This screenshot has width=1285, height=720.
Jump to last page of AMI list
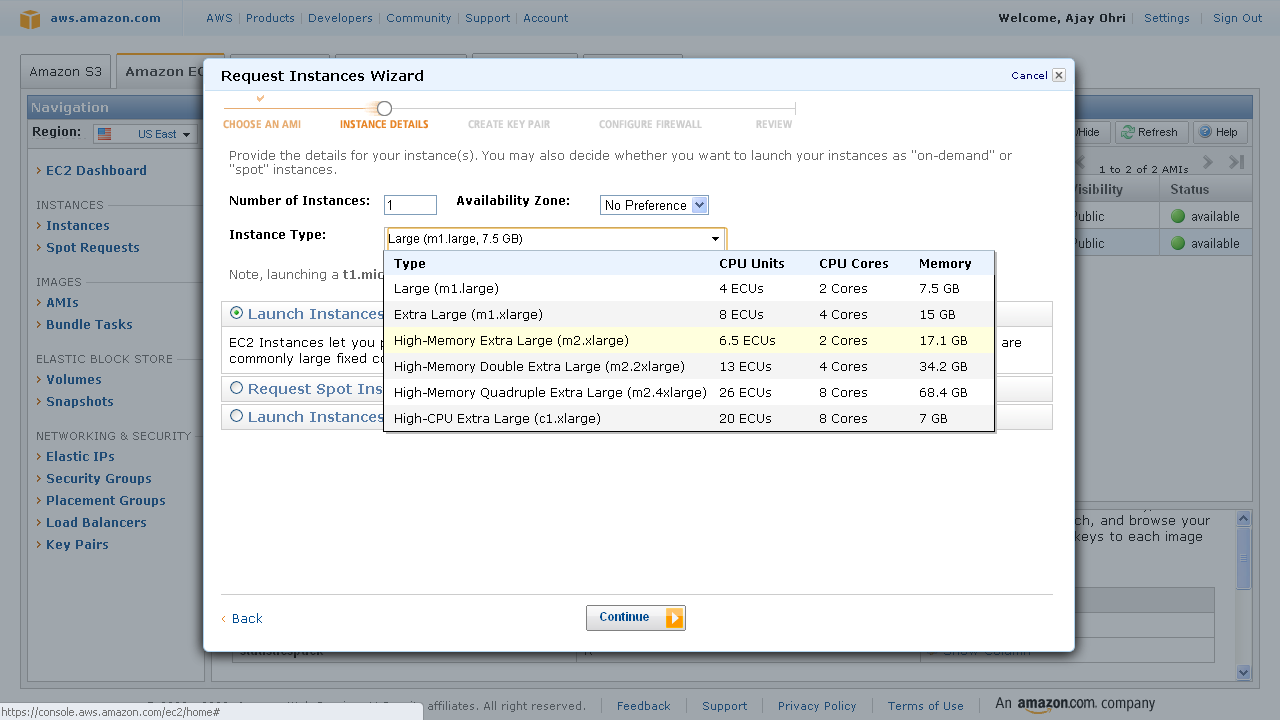click(1236, 162)
